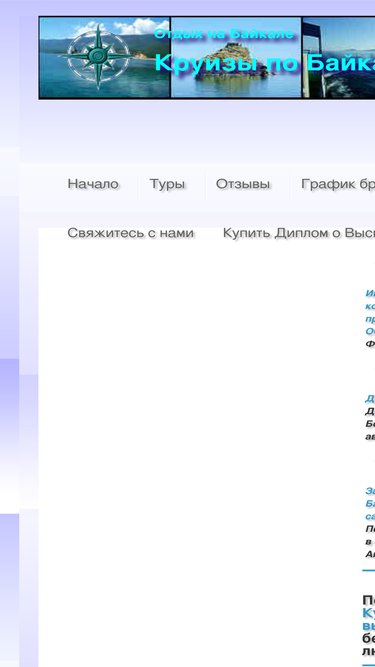Open the blue italic link starting with 'За'

tap(370, 504)
